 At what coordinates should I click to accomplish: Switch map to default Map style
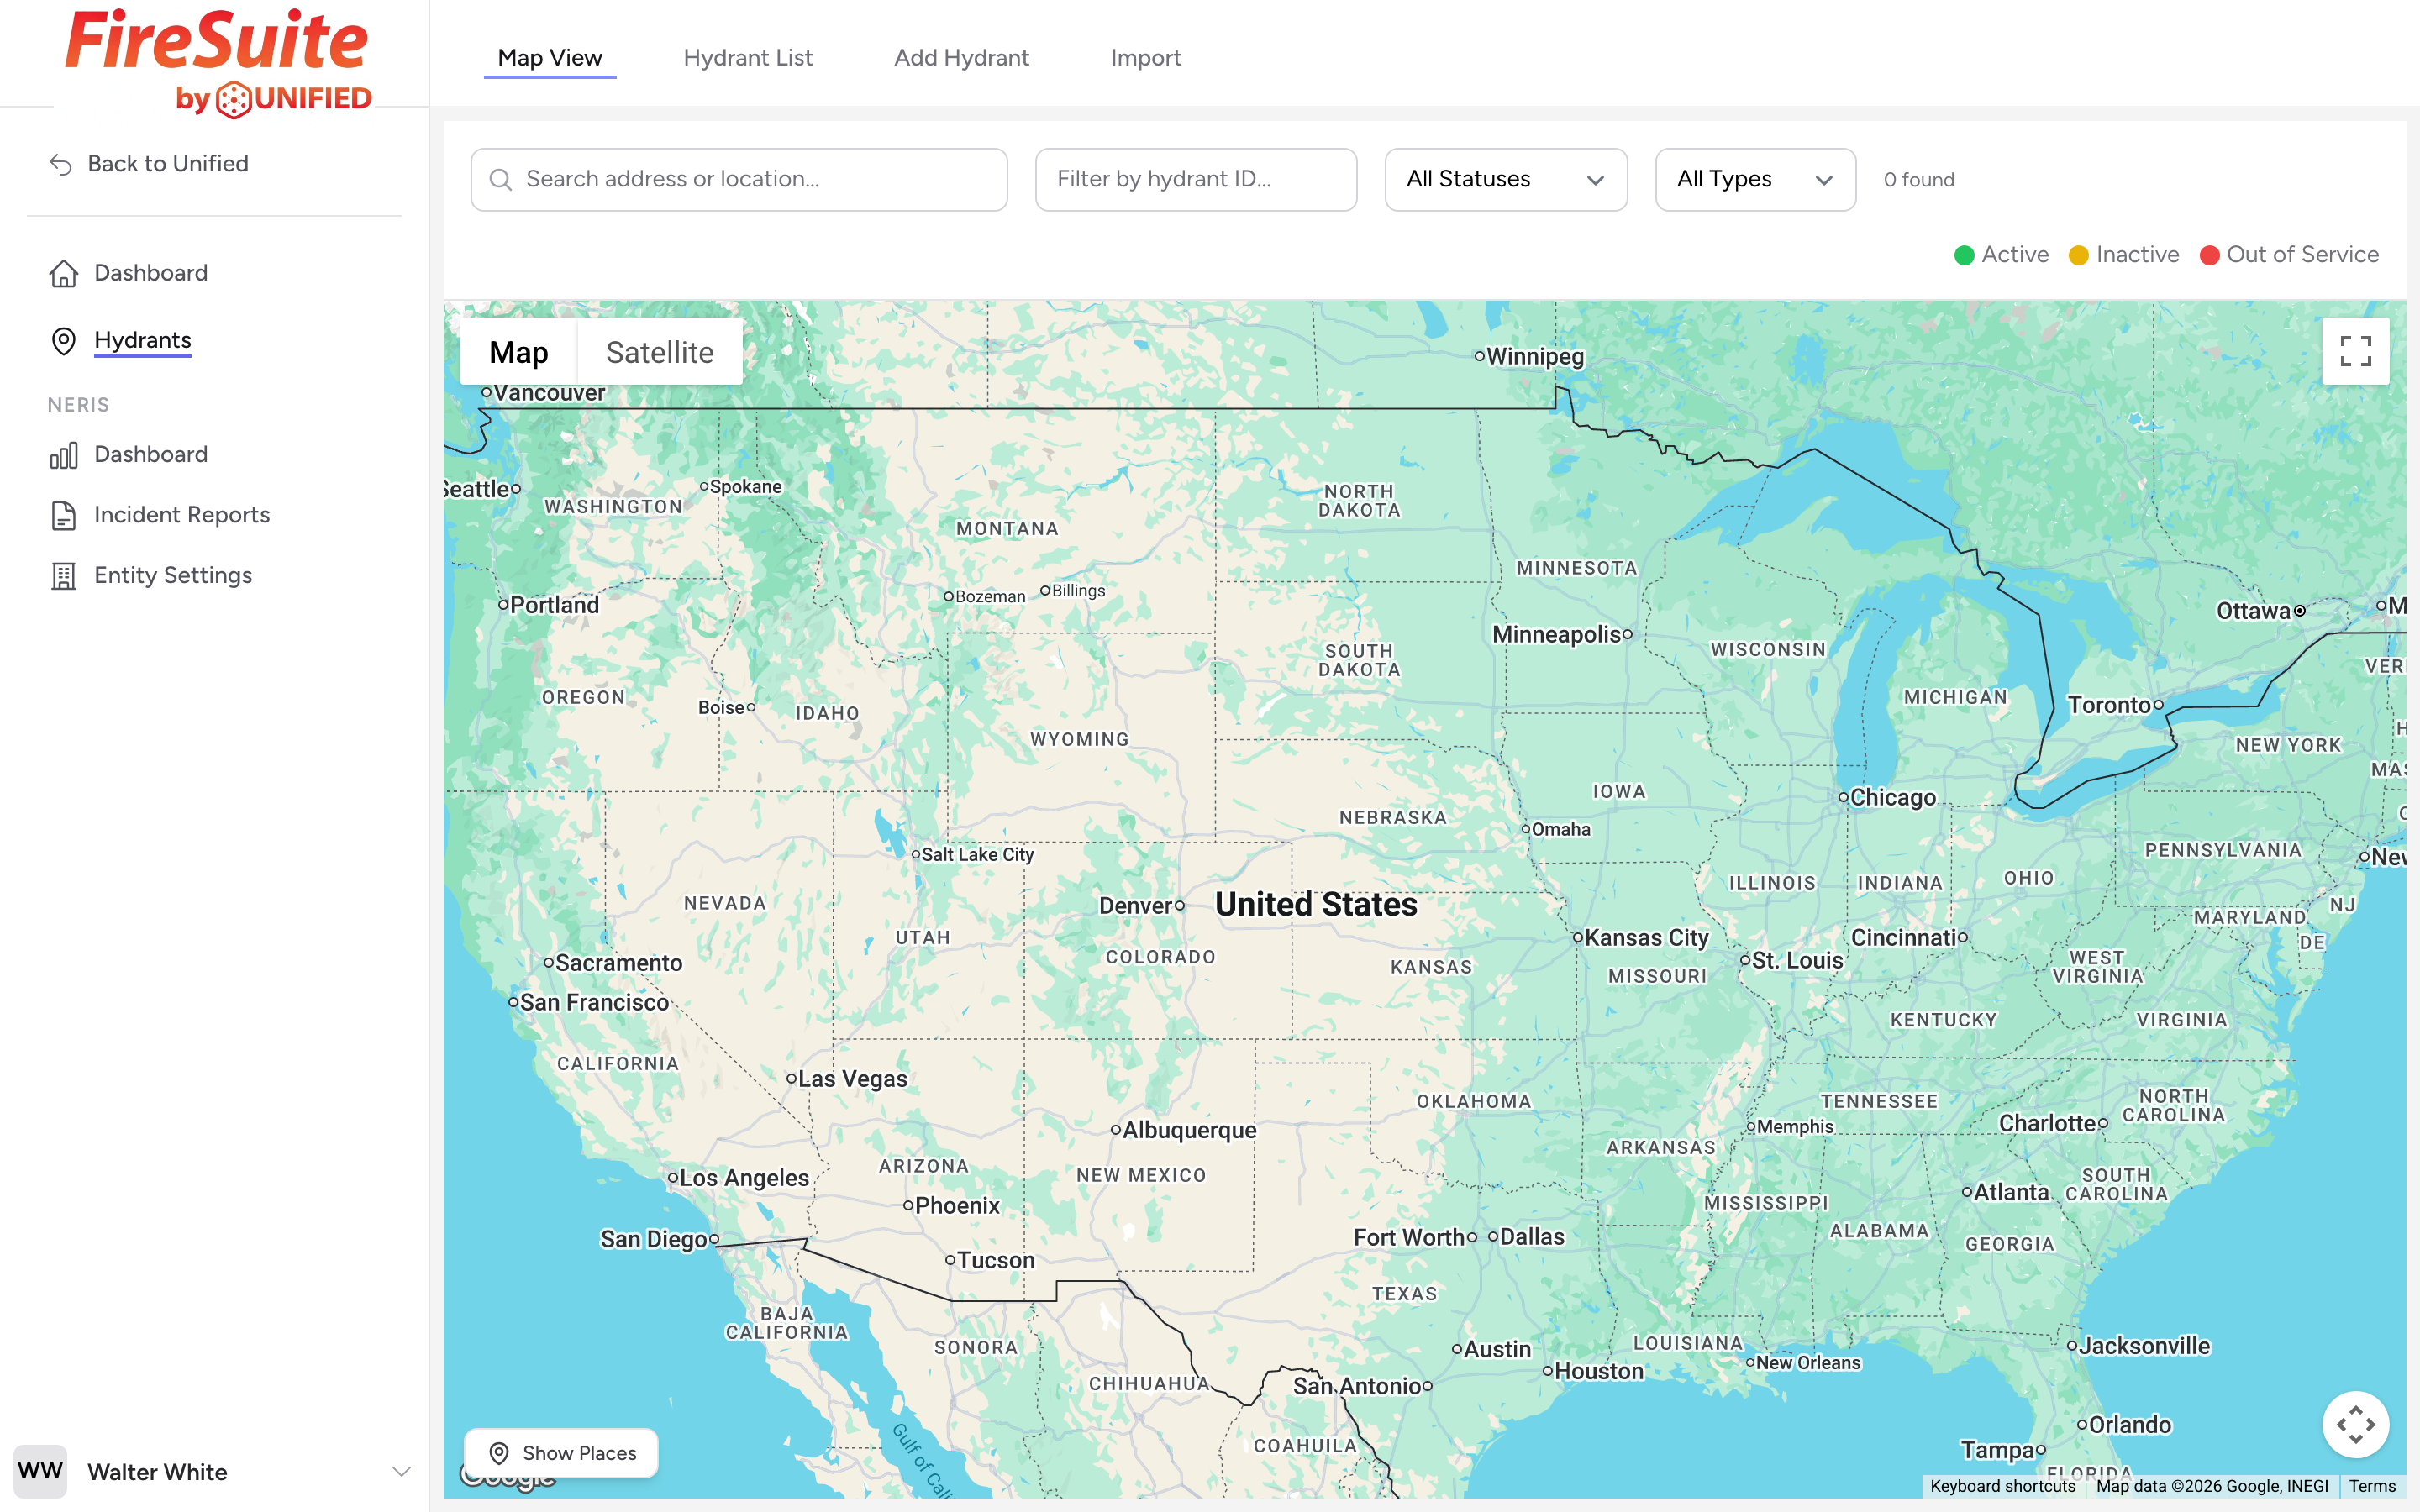click(x=518, y=352)
